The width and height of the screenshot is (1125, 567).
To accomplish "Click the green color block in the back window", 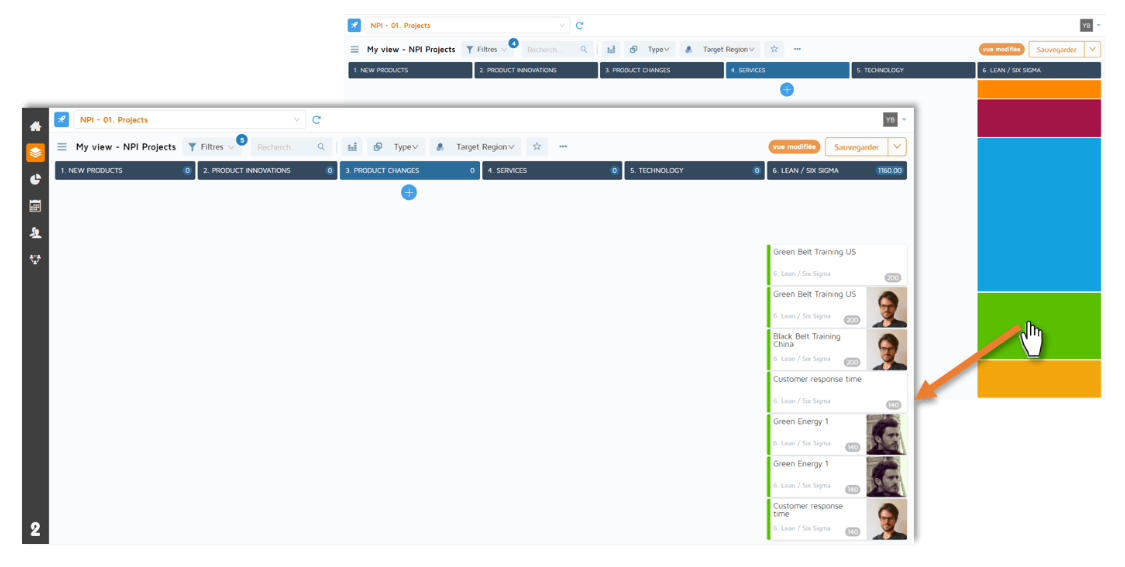I will pos(1038,325).
